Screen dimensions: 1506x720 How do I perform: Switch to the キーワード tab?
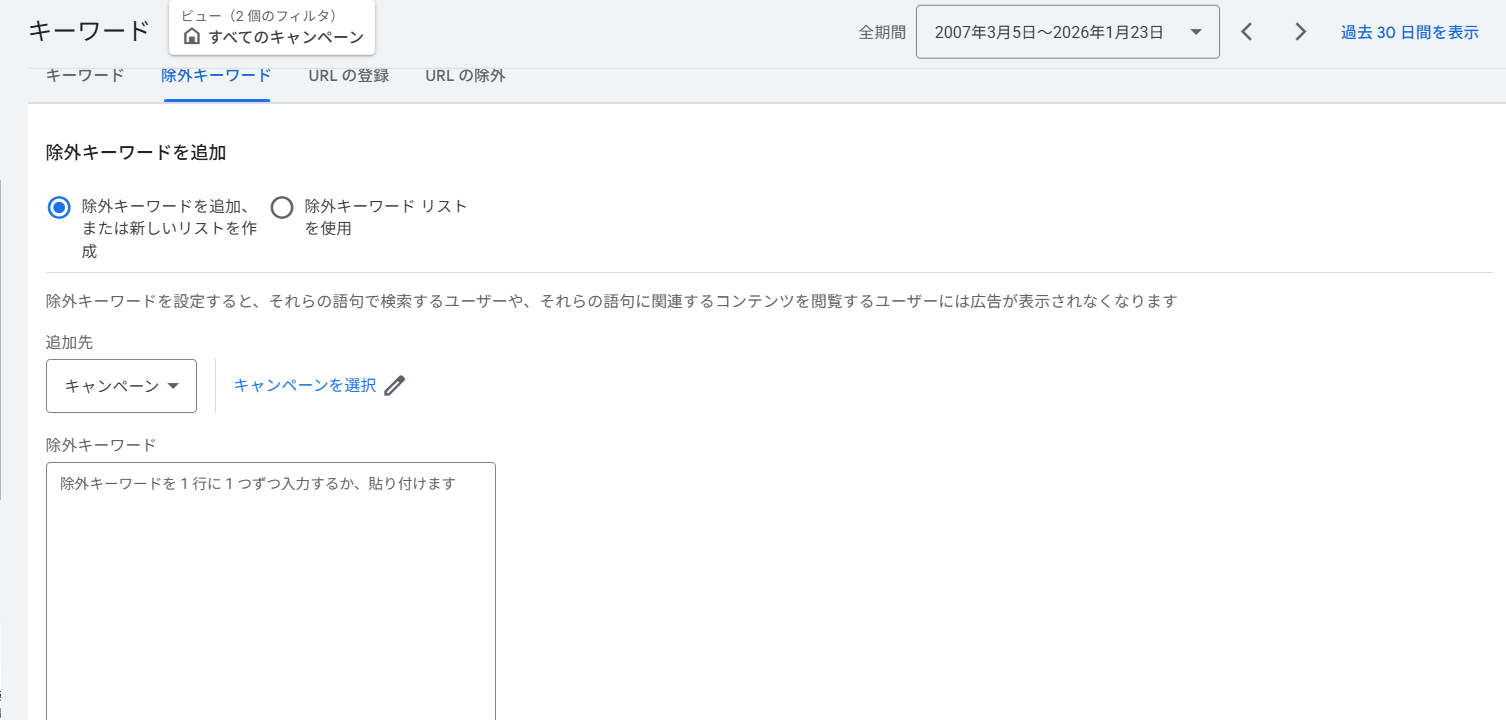85,76
